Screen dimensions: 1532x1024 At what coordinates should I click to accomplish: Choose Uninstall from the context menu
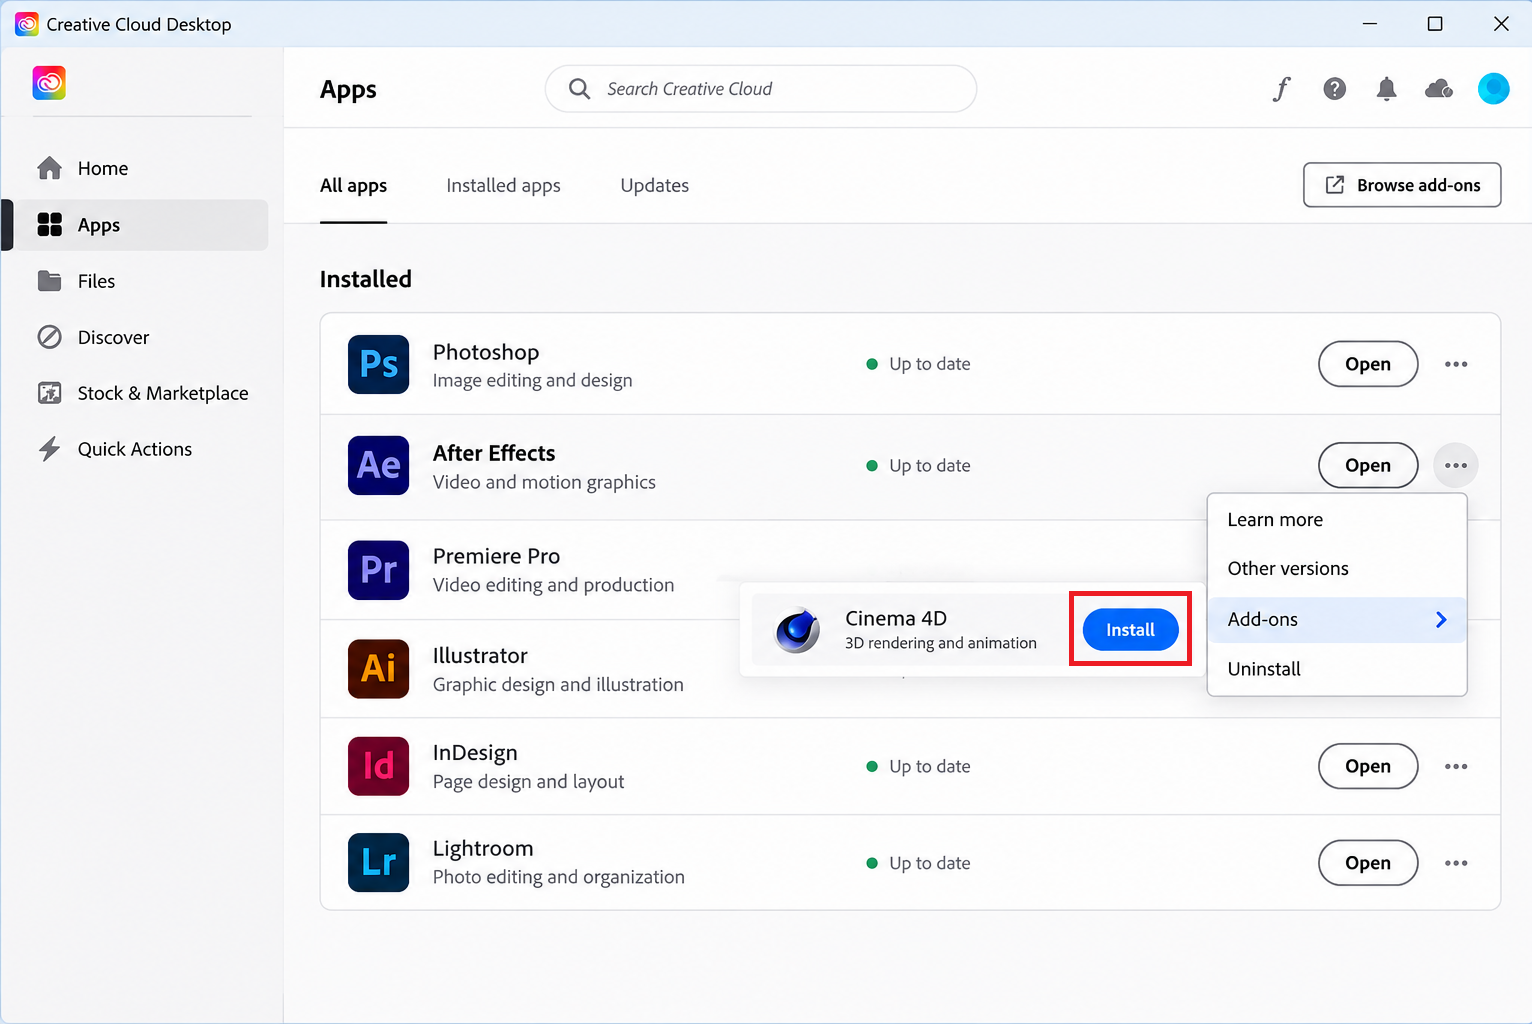(1337, 669)
